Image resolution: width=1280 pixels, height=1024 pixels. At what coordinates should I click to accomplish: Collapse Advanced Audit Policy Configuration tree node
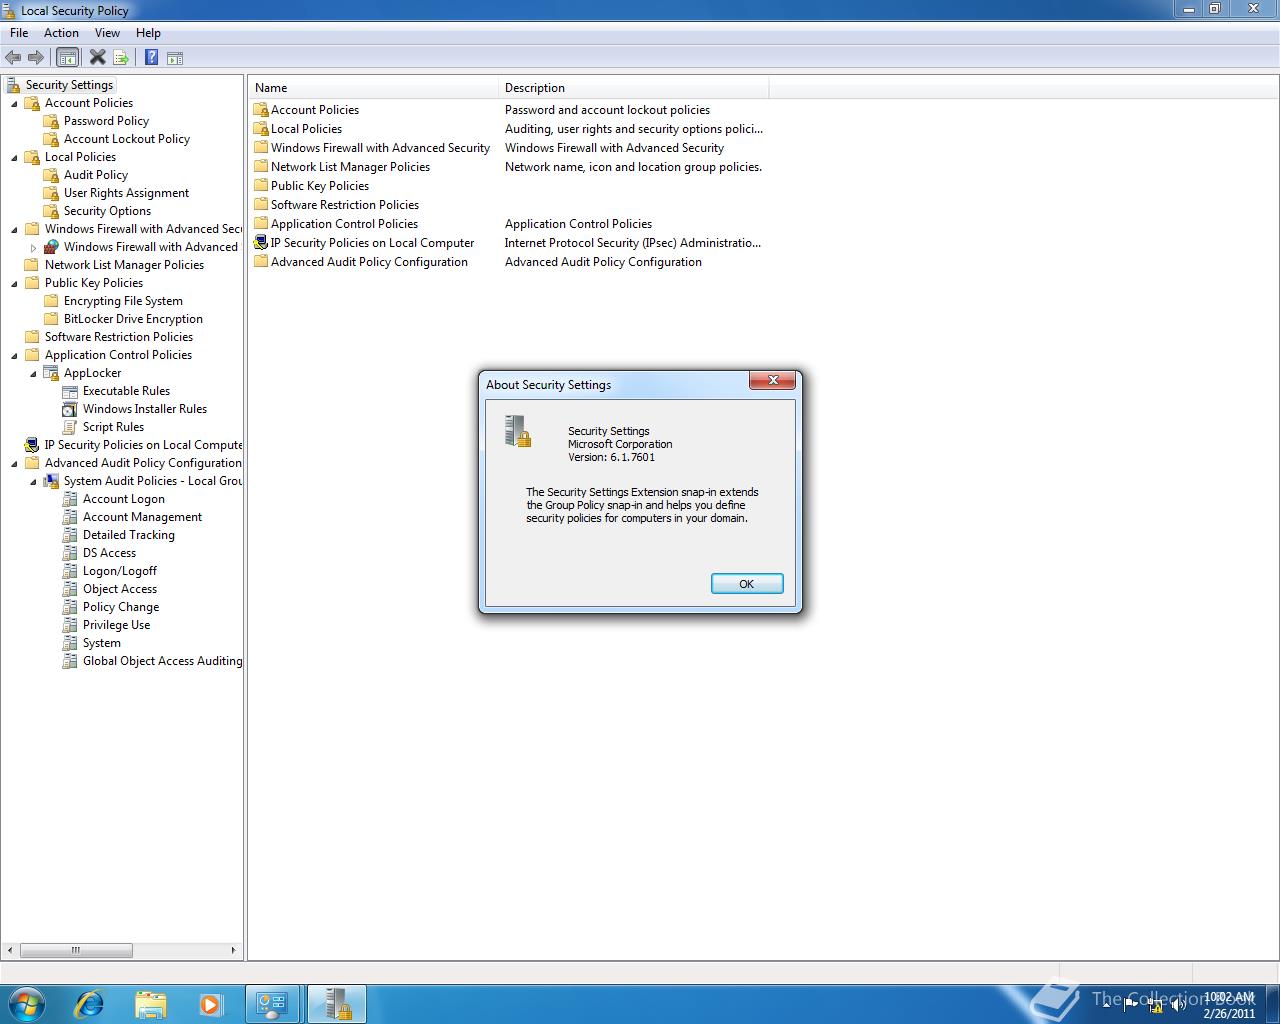coord(14,463)
